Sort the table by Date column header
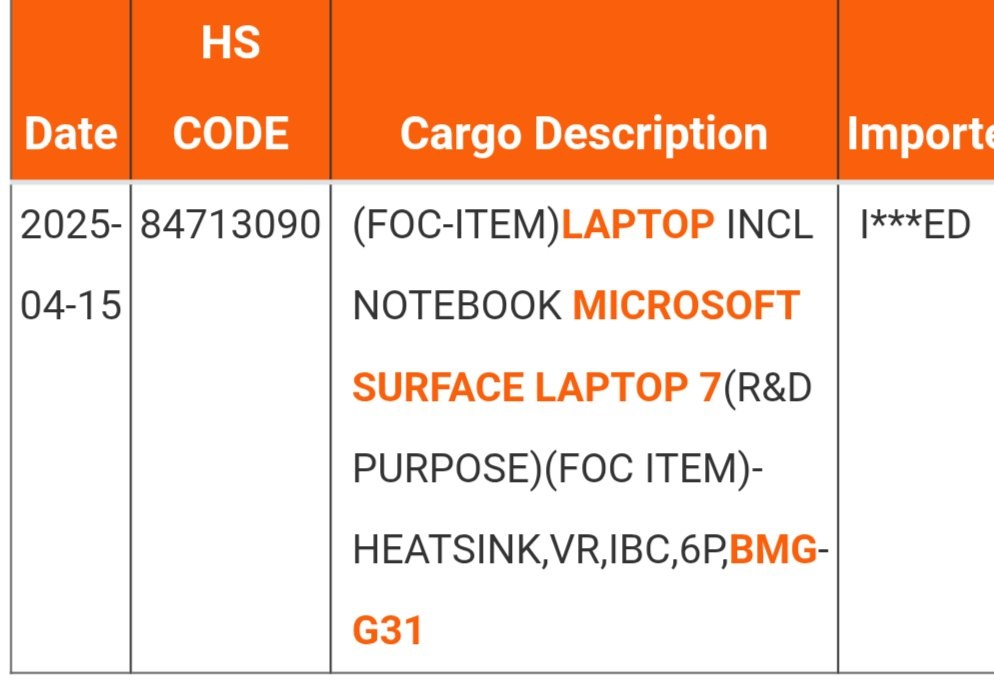Viewport: 994px width, 687px height. [70, 134]
